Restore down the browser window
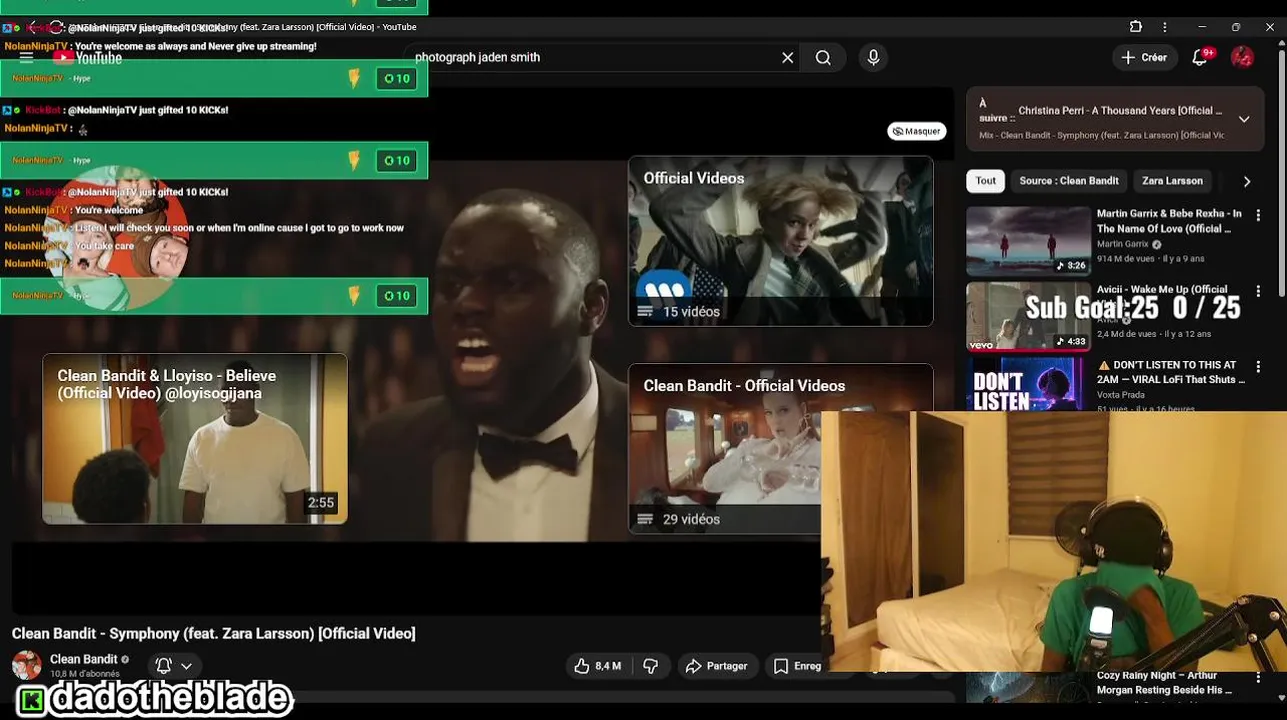The width and height of the screenshot is (1287, 720). click(1236, 27)
